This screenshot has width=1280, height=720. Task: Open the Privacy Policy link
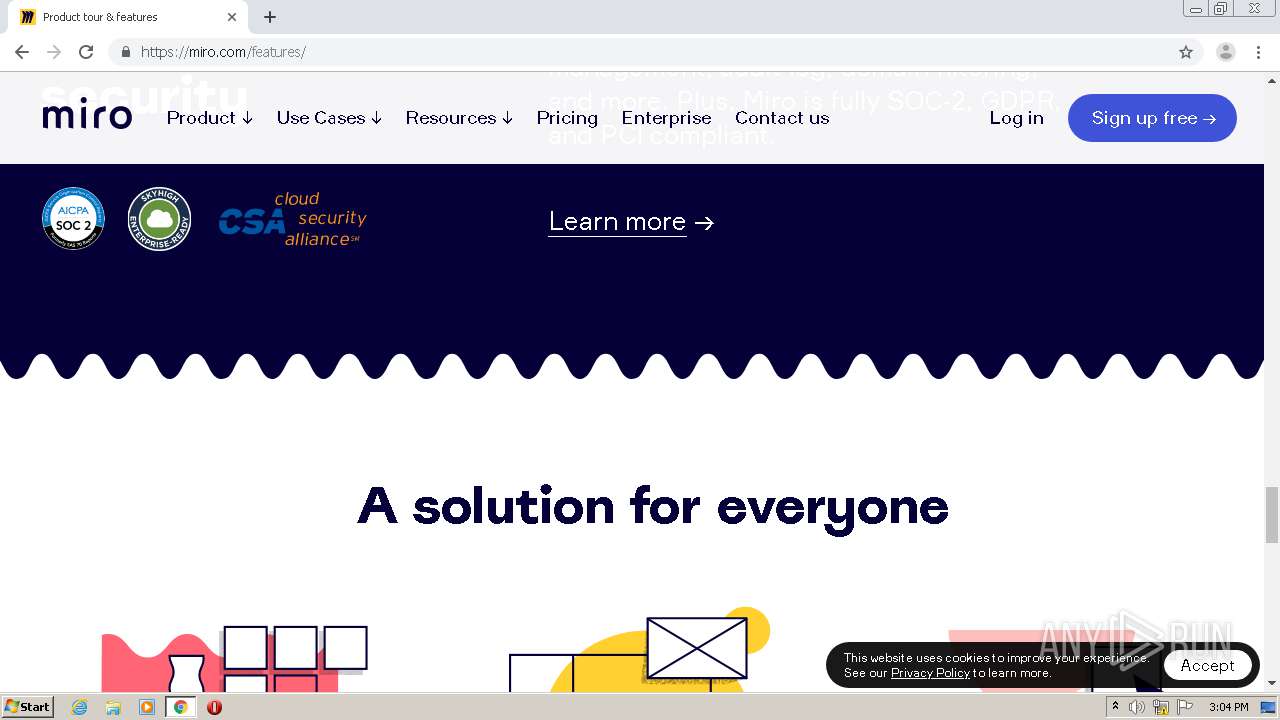[x=930, y=673]
